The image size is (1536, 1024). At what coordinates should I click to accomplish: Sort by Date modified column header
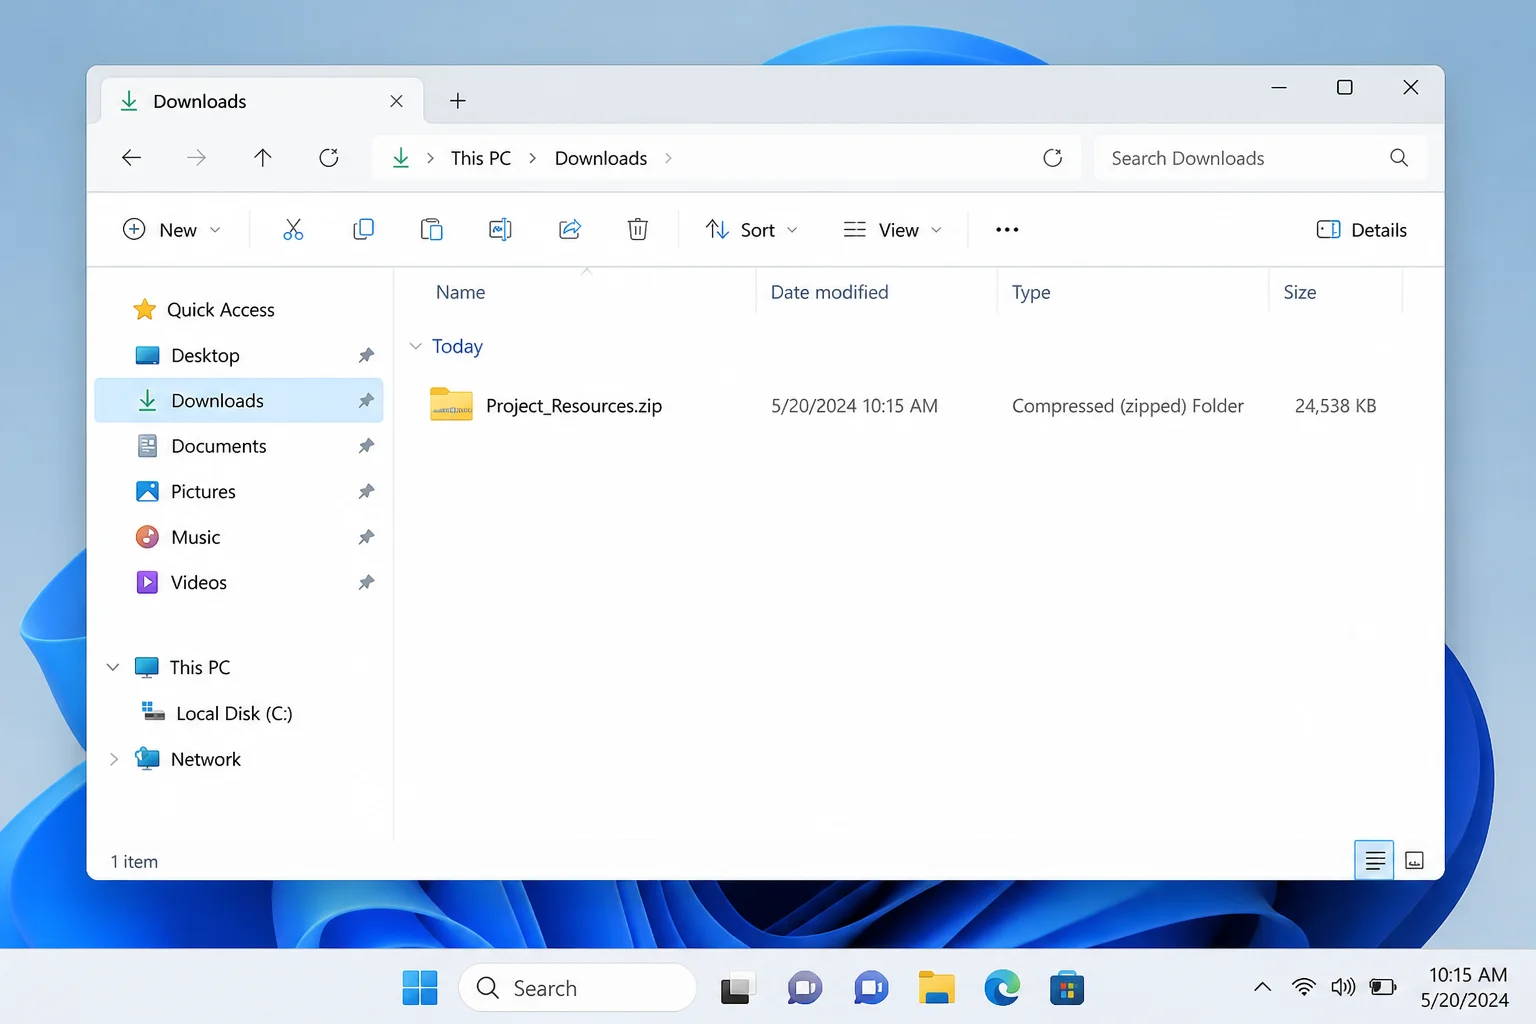829,292
